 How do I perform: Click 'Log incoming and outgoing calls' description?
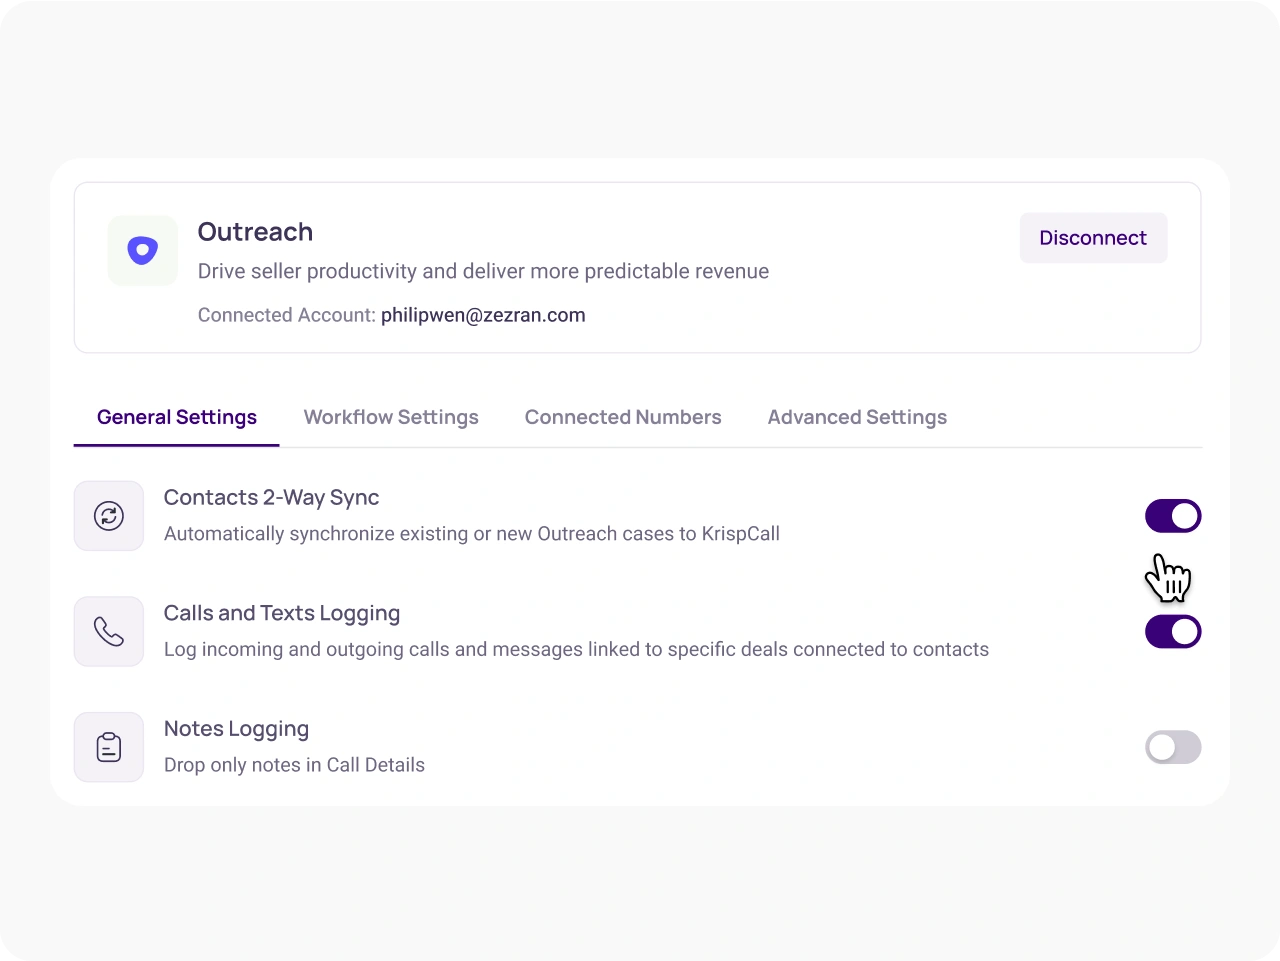(576, 650)
